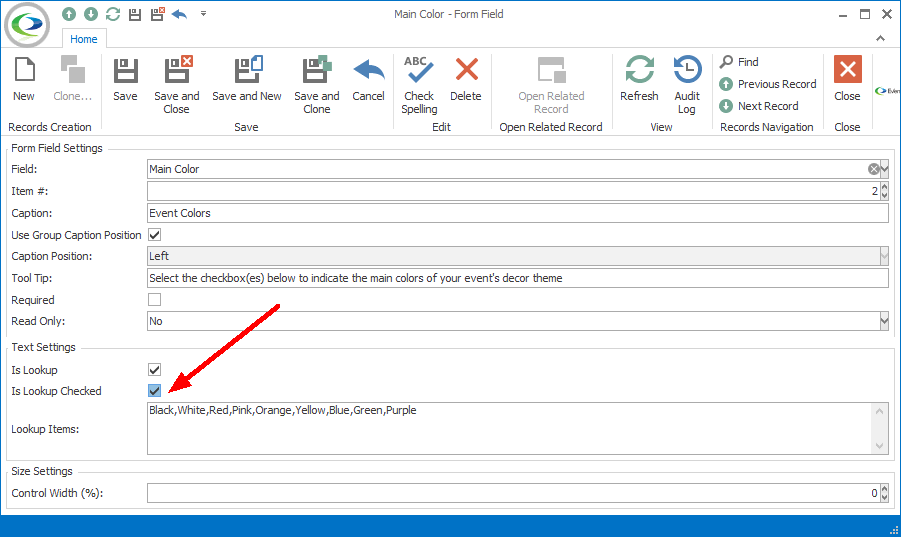Viewport: 901px width, 537px height.
Task: Click Open Related Record icon
Action: tap(551, 70)
